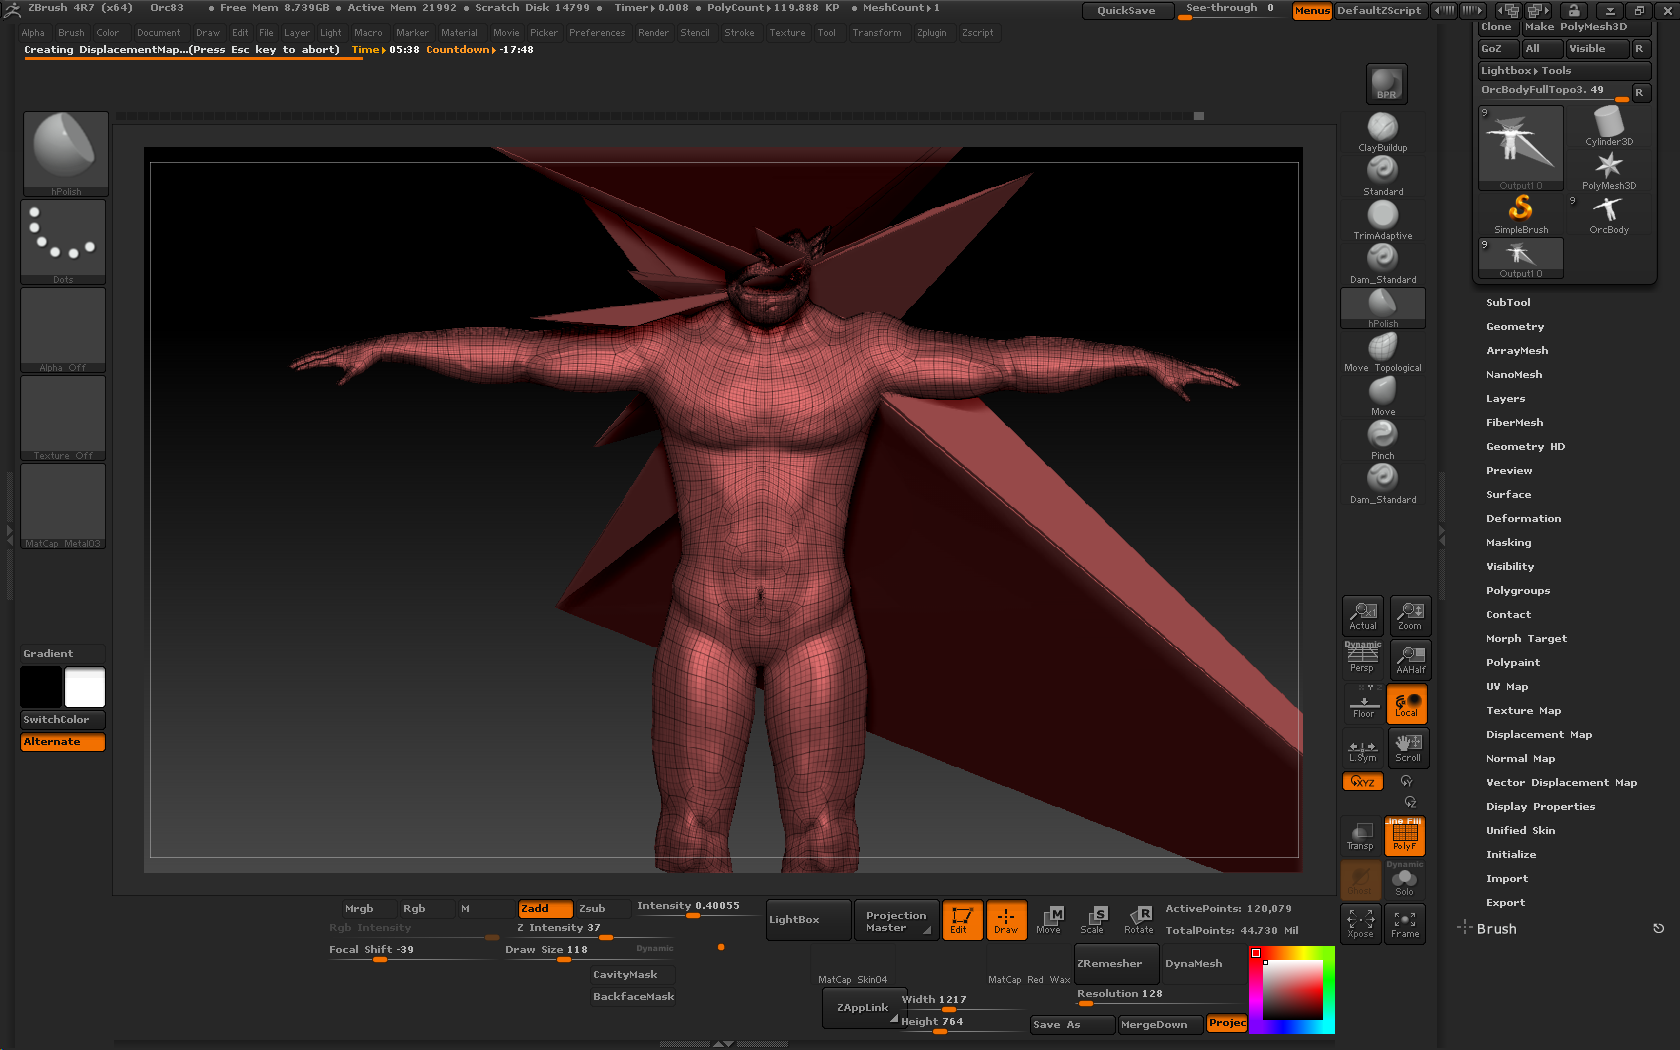This screenshot has height=1050, width=1680.
Task: Click the LightBox button
Action: click(809, 920)
